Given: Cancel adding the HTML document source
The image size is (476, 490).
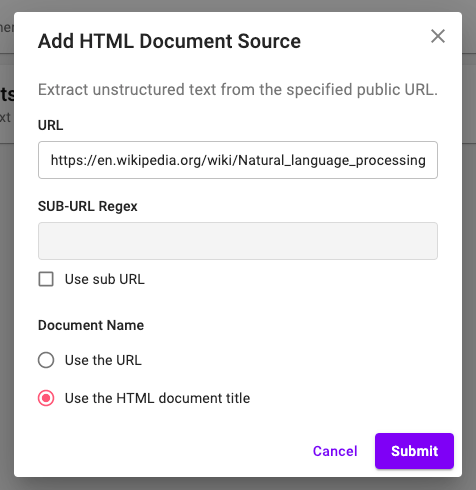Looking at the screenshot, I should click(x=335, y=451).
